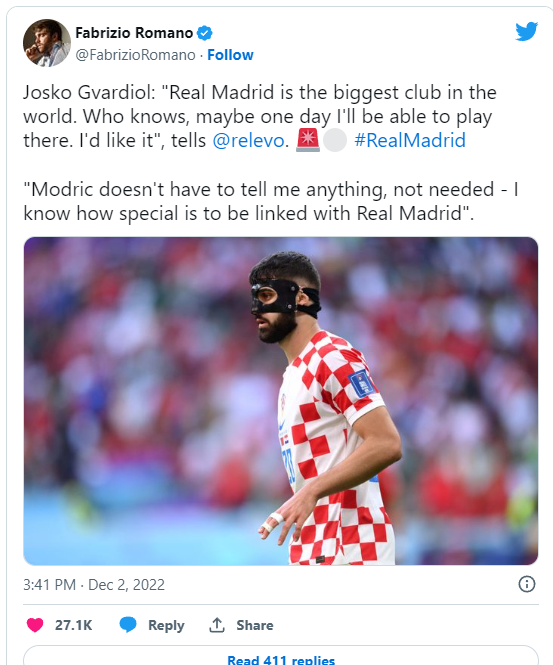This screenshot has height=665, width=553.
Task: Click the 27.1K likes count
Action: pos(73,625)
